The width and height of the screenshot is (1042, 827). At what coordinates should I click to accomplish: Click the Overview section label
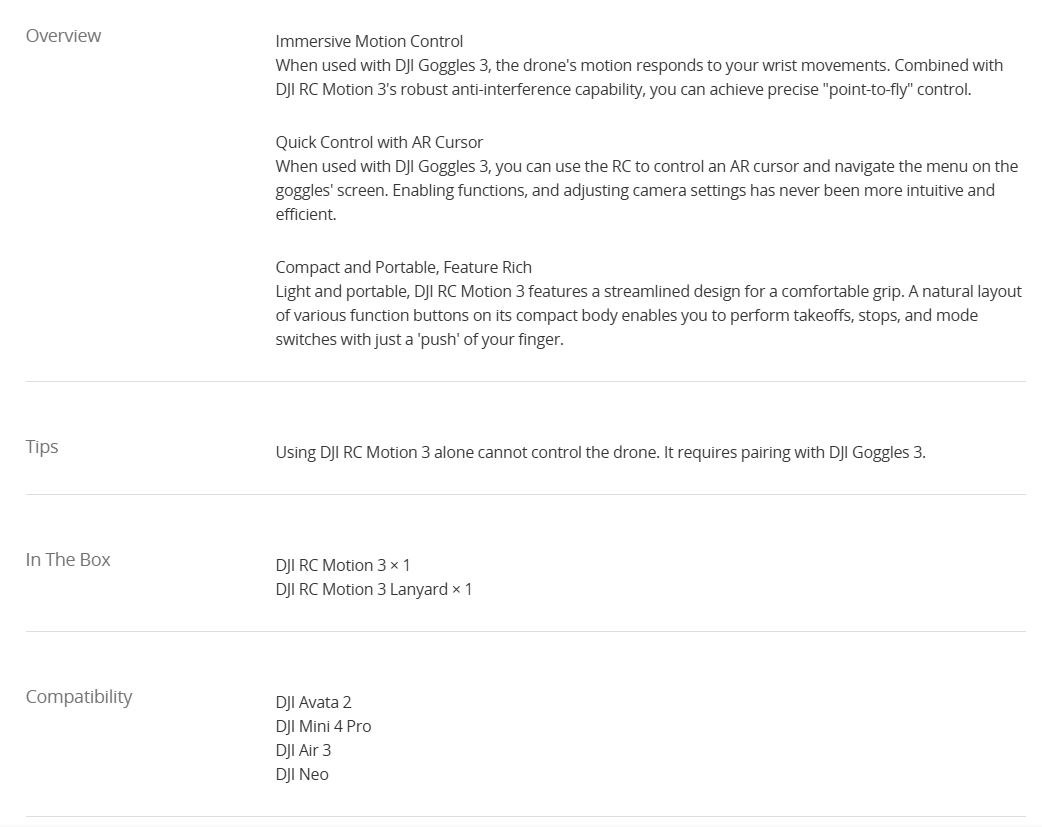(63, 36)
